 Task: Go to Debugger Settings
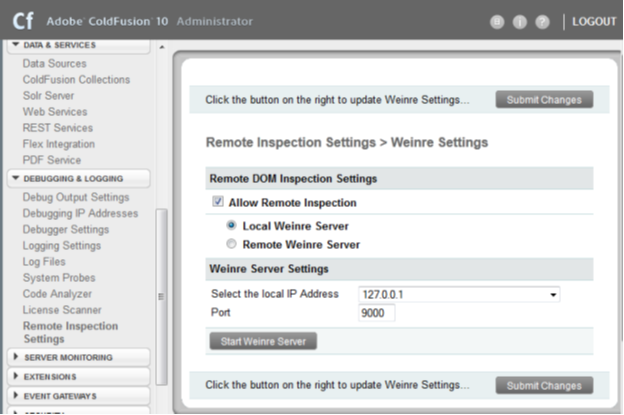pyautogui.click(x=67, y=229)
